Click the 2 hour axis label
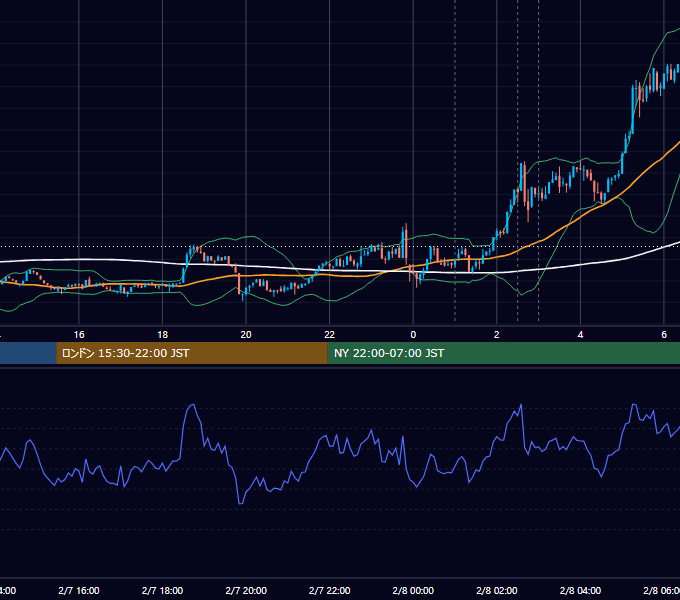The width and height of the screenshot is (680, 600). click(497, 334)
